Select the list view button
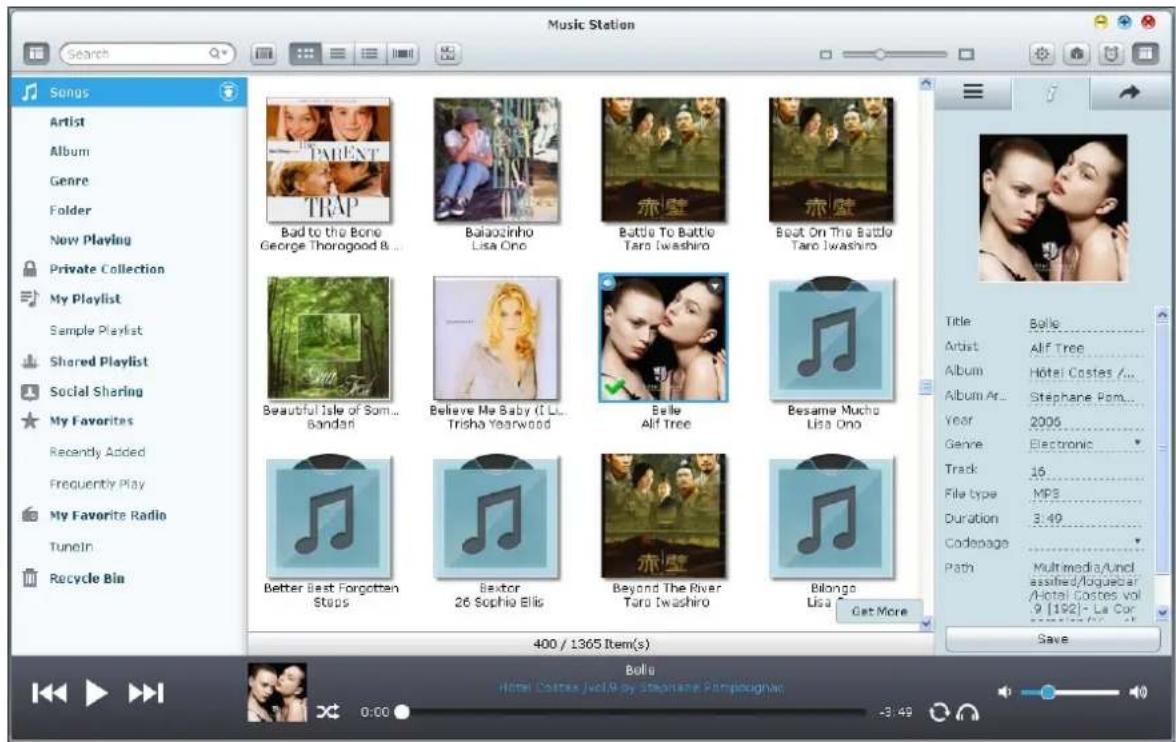1176x742 pixels. [338, 53]
